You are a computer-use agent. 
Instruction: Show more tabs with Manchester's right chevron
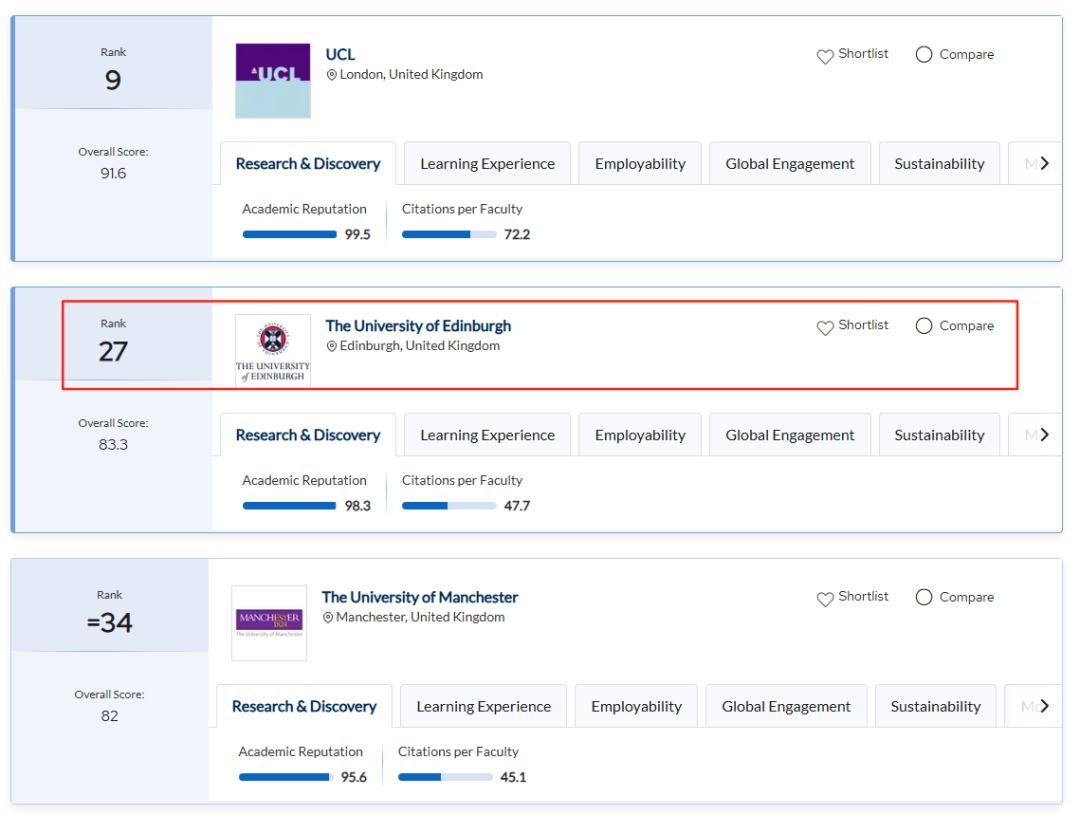(1044, 706)
